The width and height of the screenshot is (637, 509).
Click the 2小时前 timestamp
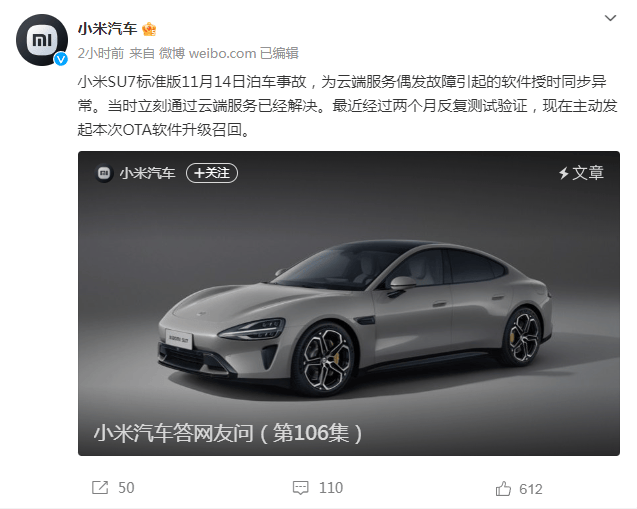[x=101, y=53]
